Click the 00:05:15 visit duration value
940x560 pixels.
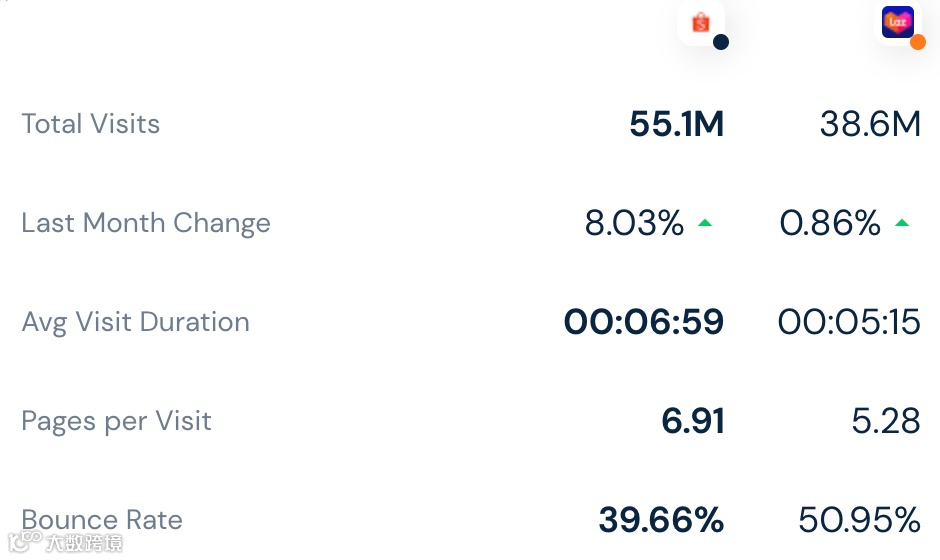pyautogui.click(x=849, y=322)
